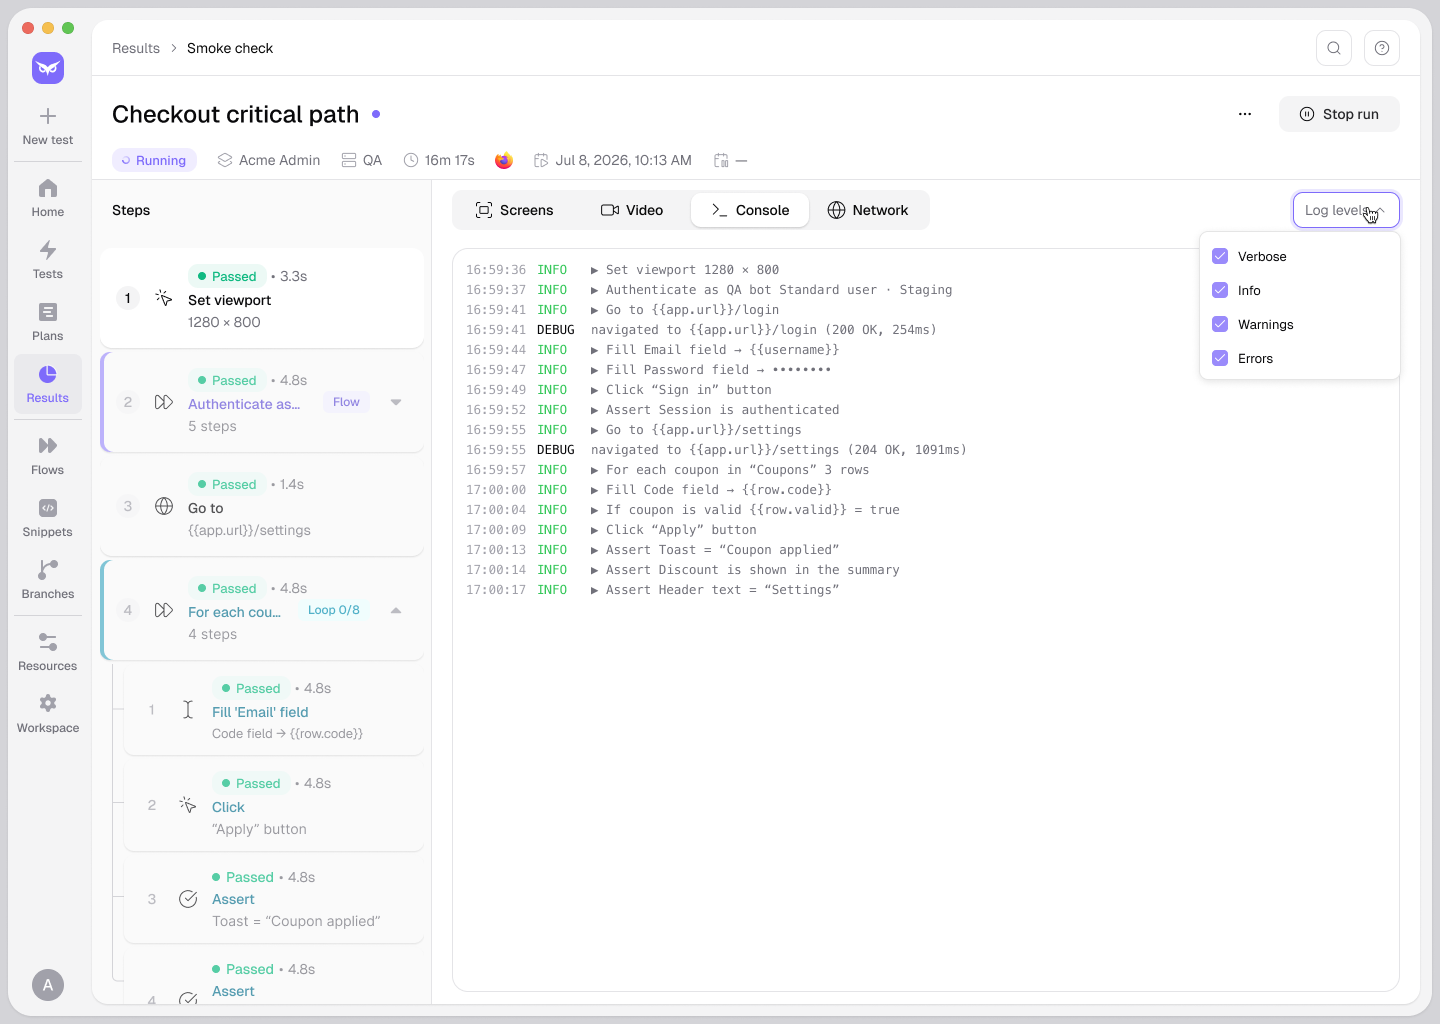This screenshot has width=1440, height=1024.
Task: Toggle the Errors log level checkbox
Action: coord(1220,358)
